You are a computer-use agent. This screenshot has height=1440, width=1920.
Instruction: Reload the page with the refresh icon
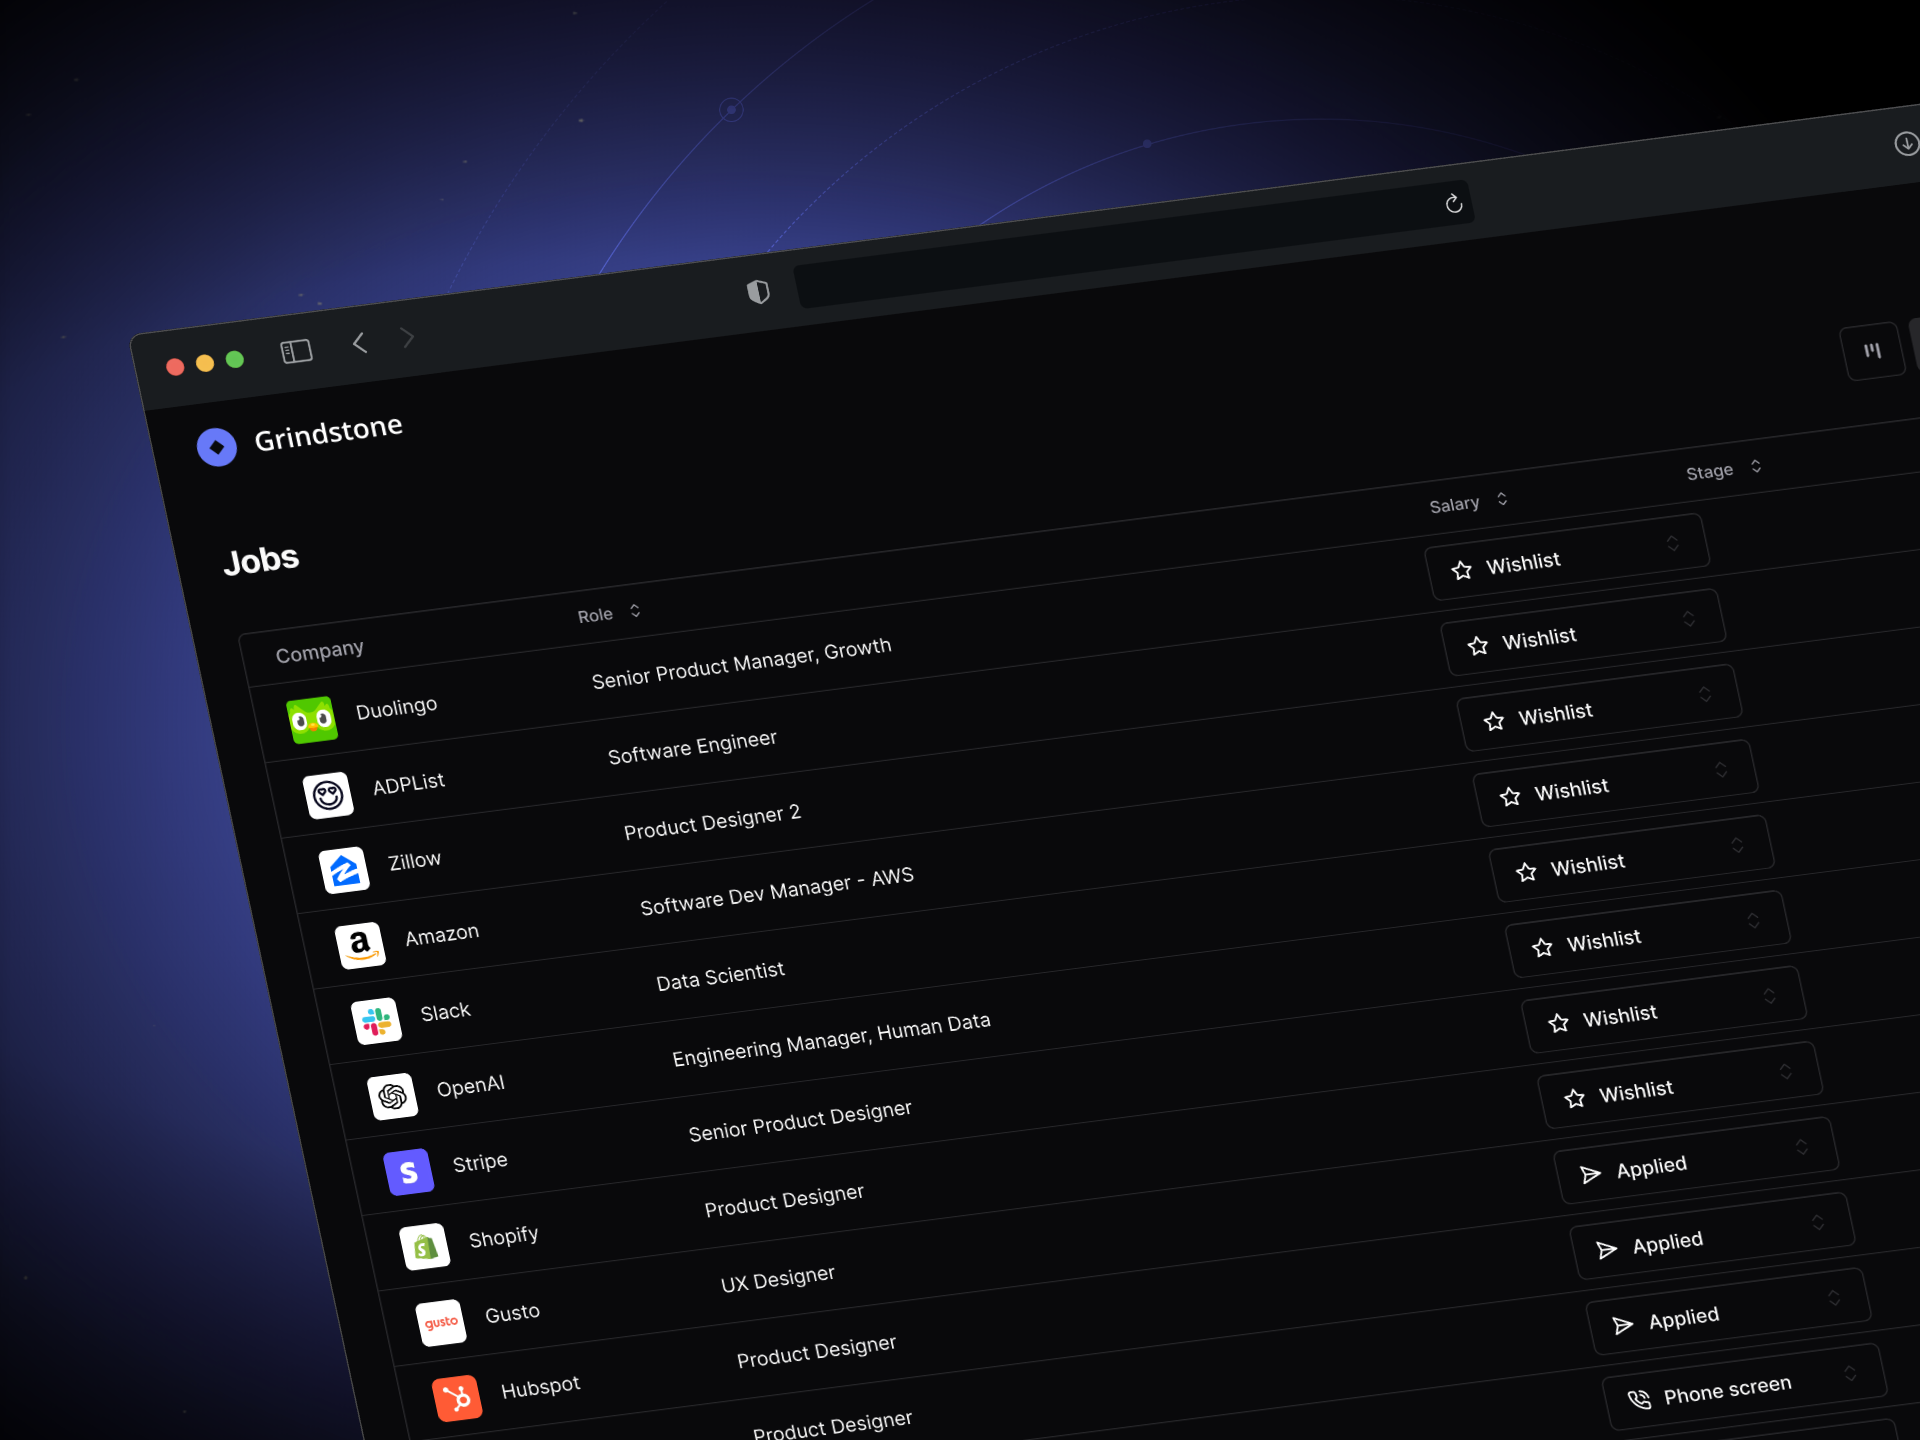point(1454,204)
